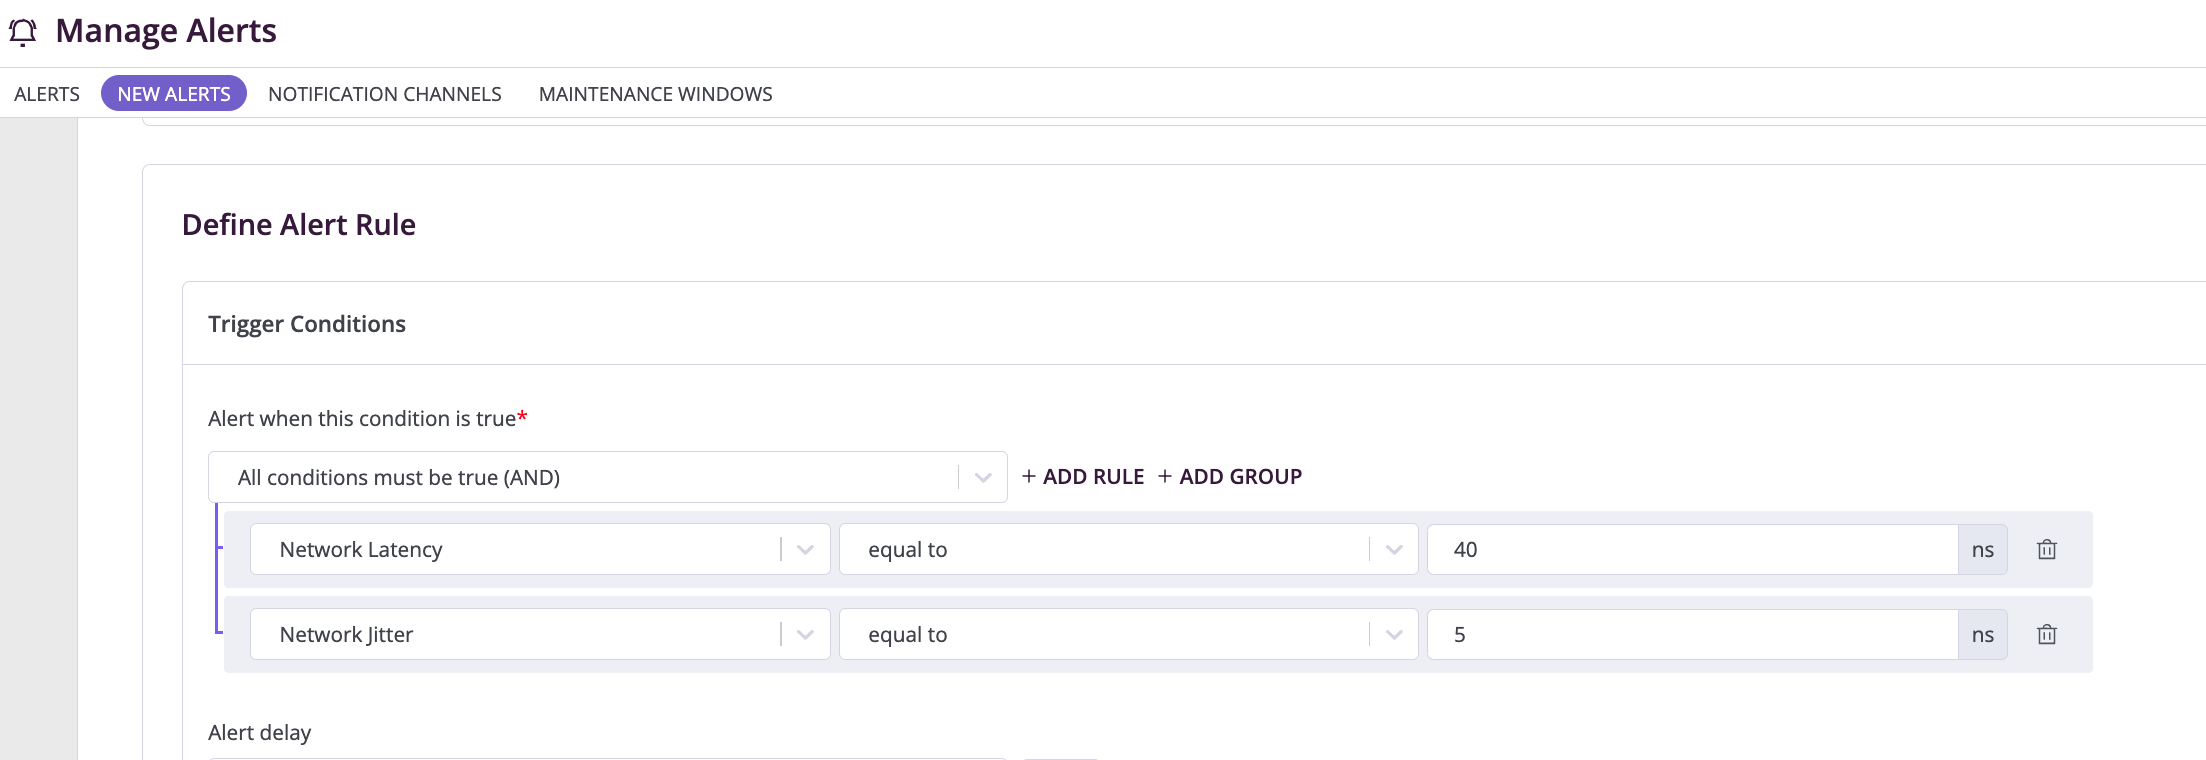Viewport: 2206px width, 760px height.
Task: Open the NOTIFICATION CHANNELS tab
Action: [384, 94]
